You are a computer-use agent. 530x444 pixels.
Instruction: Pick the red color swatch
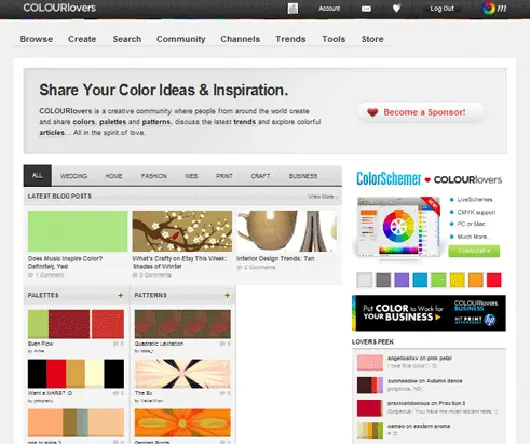click(494, 280)
